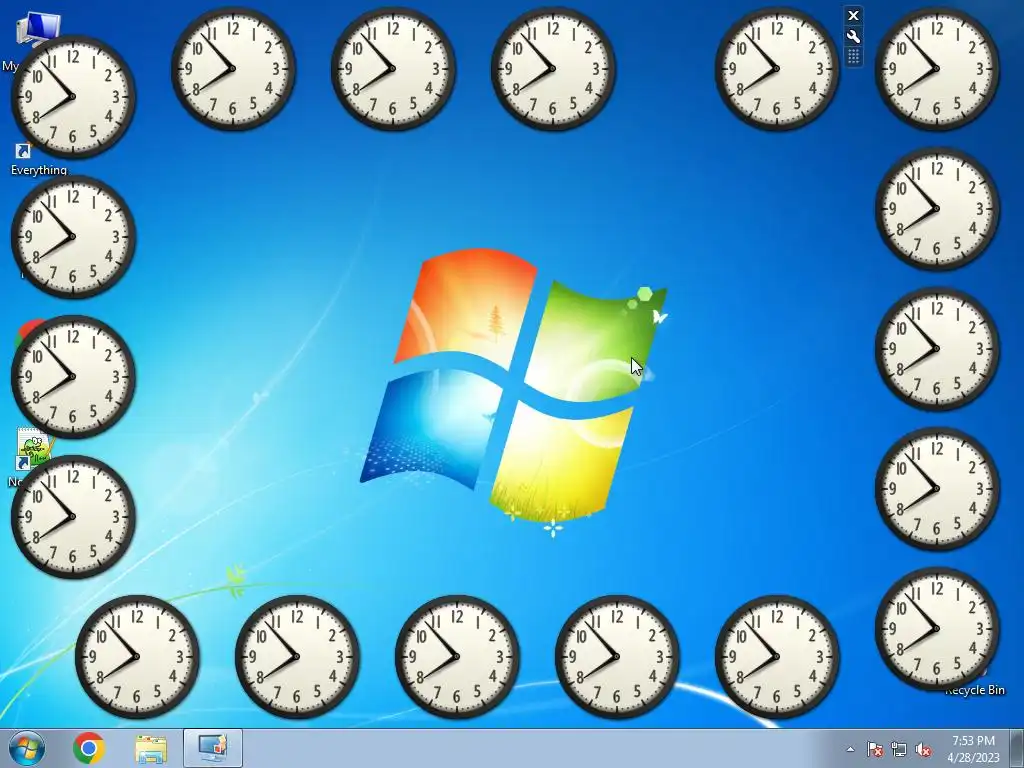Show hidden tray icons arrow

[x=850, y=749]
